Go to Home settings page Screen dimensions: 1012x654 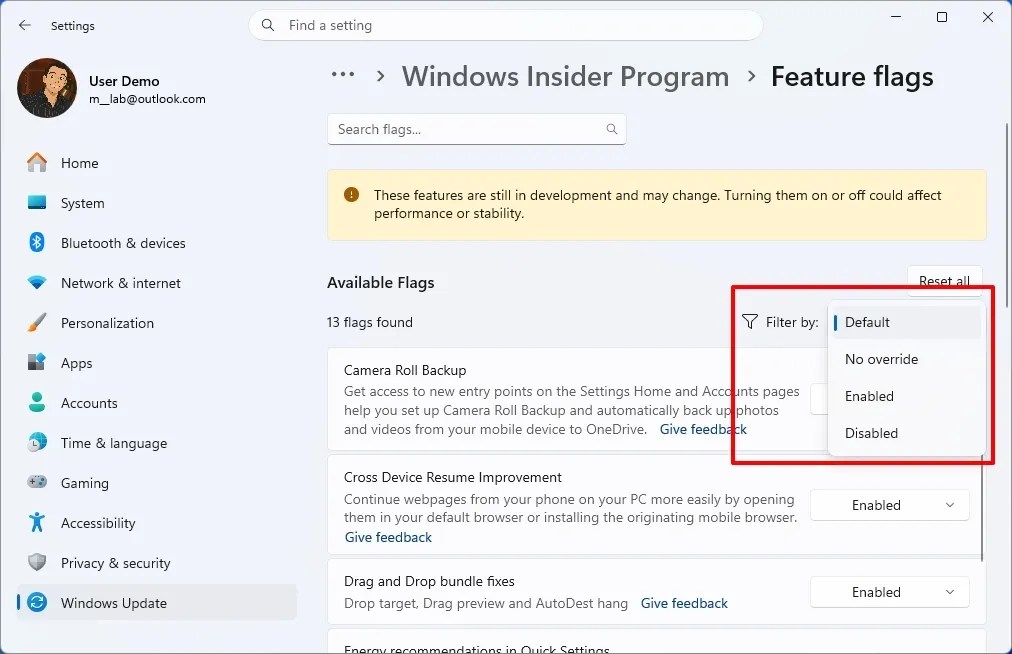[79, 163]
